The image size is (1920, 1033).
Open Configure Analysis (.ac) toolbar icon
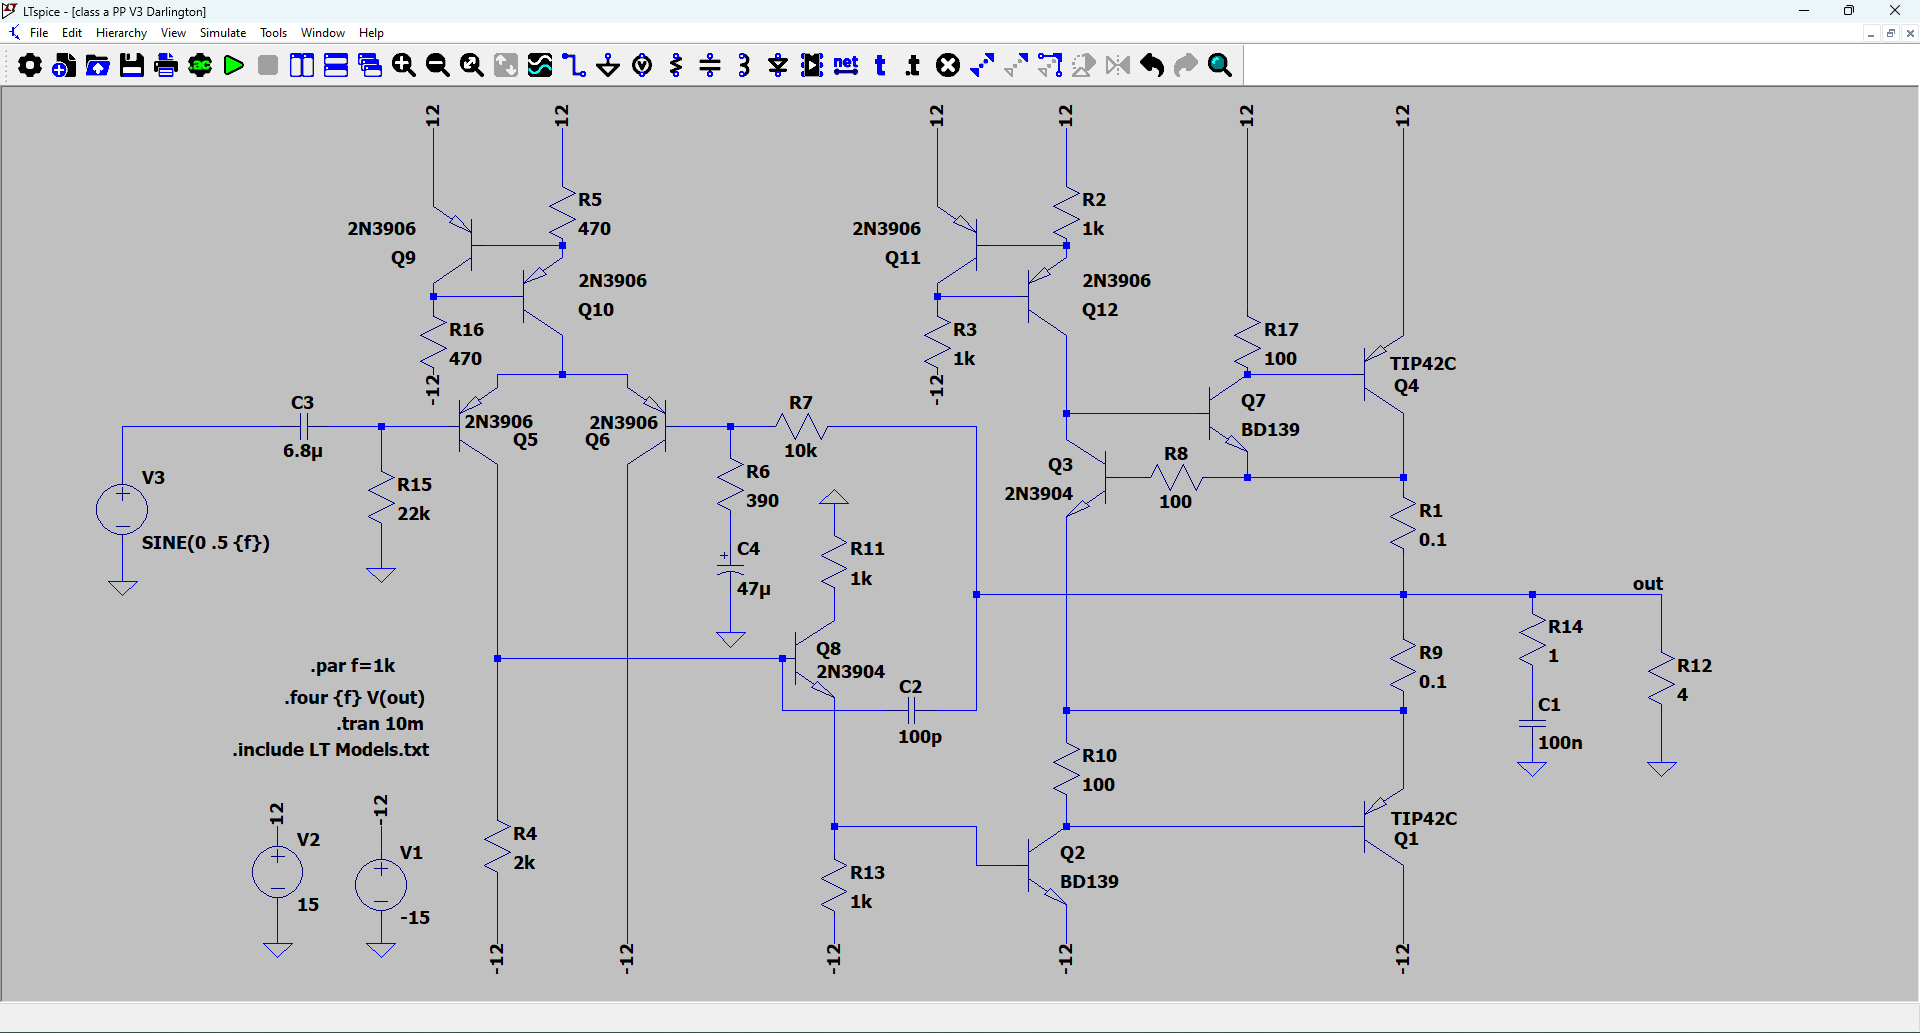(200, 66)
